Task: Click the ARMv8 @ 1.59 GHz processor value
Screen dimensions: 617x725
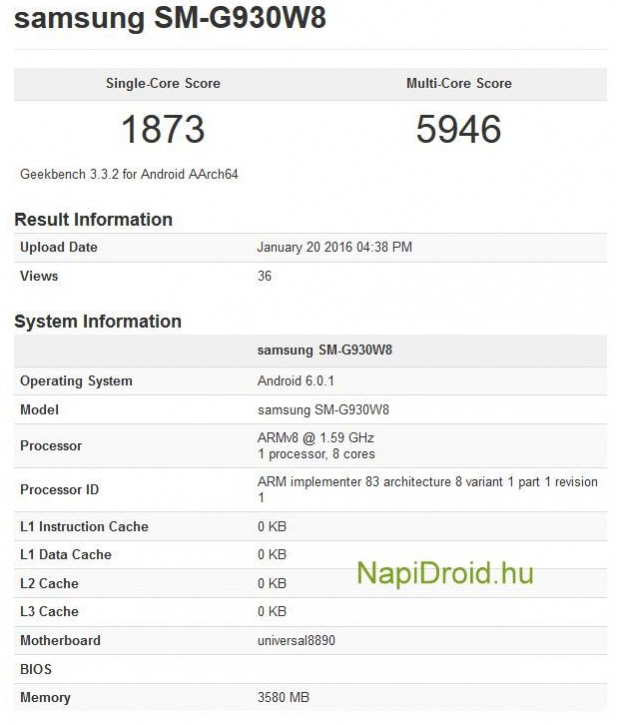Action: 316,438
